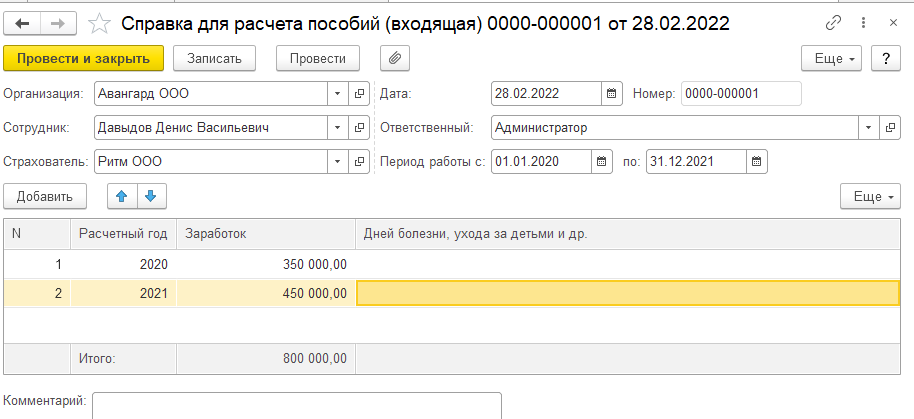Click the back navigation arrow
Screen dimensions: 914x419
click(x=24, y=22)
